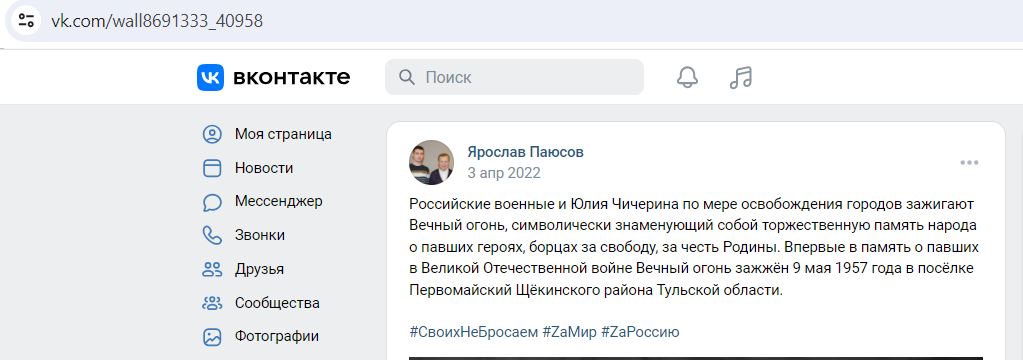Screen dimensions: 1023x360
Task: Click the #СвоихНеБросаем hashtag
Action: click(474, 332)
